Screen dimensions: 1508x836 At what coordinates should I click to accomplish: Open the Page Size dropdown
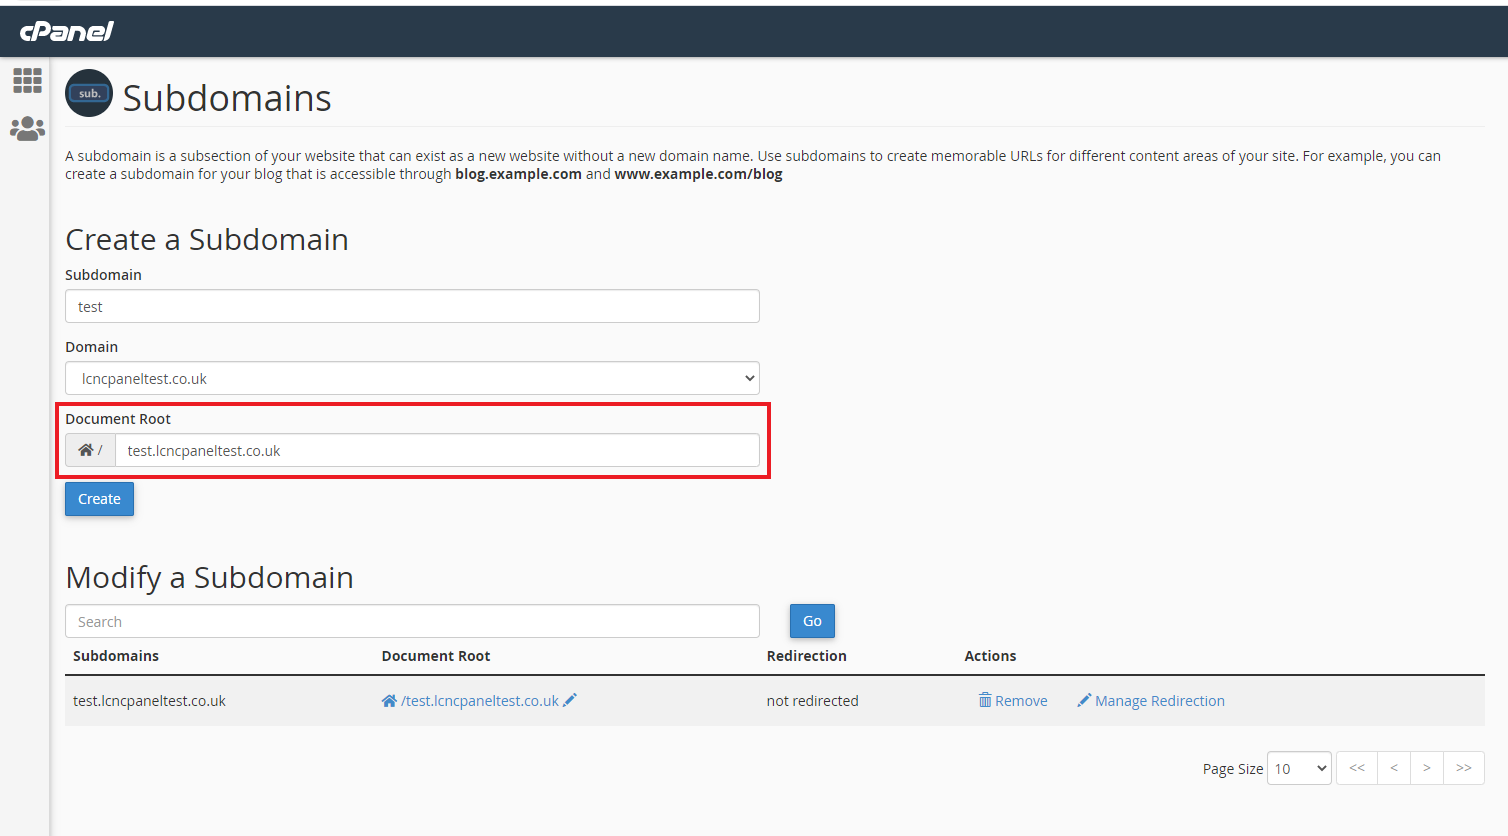click(x=1298, y=768)
